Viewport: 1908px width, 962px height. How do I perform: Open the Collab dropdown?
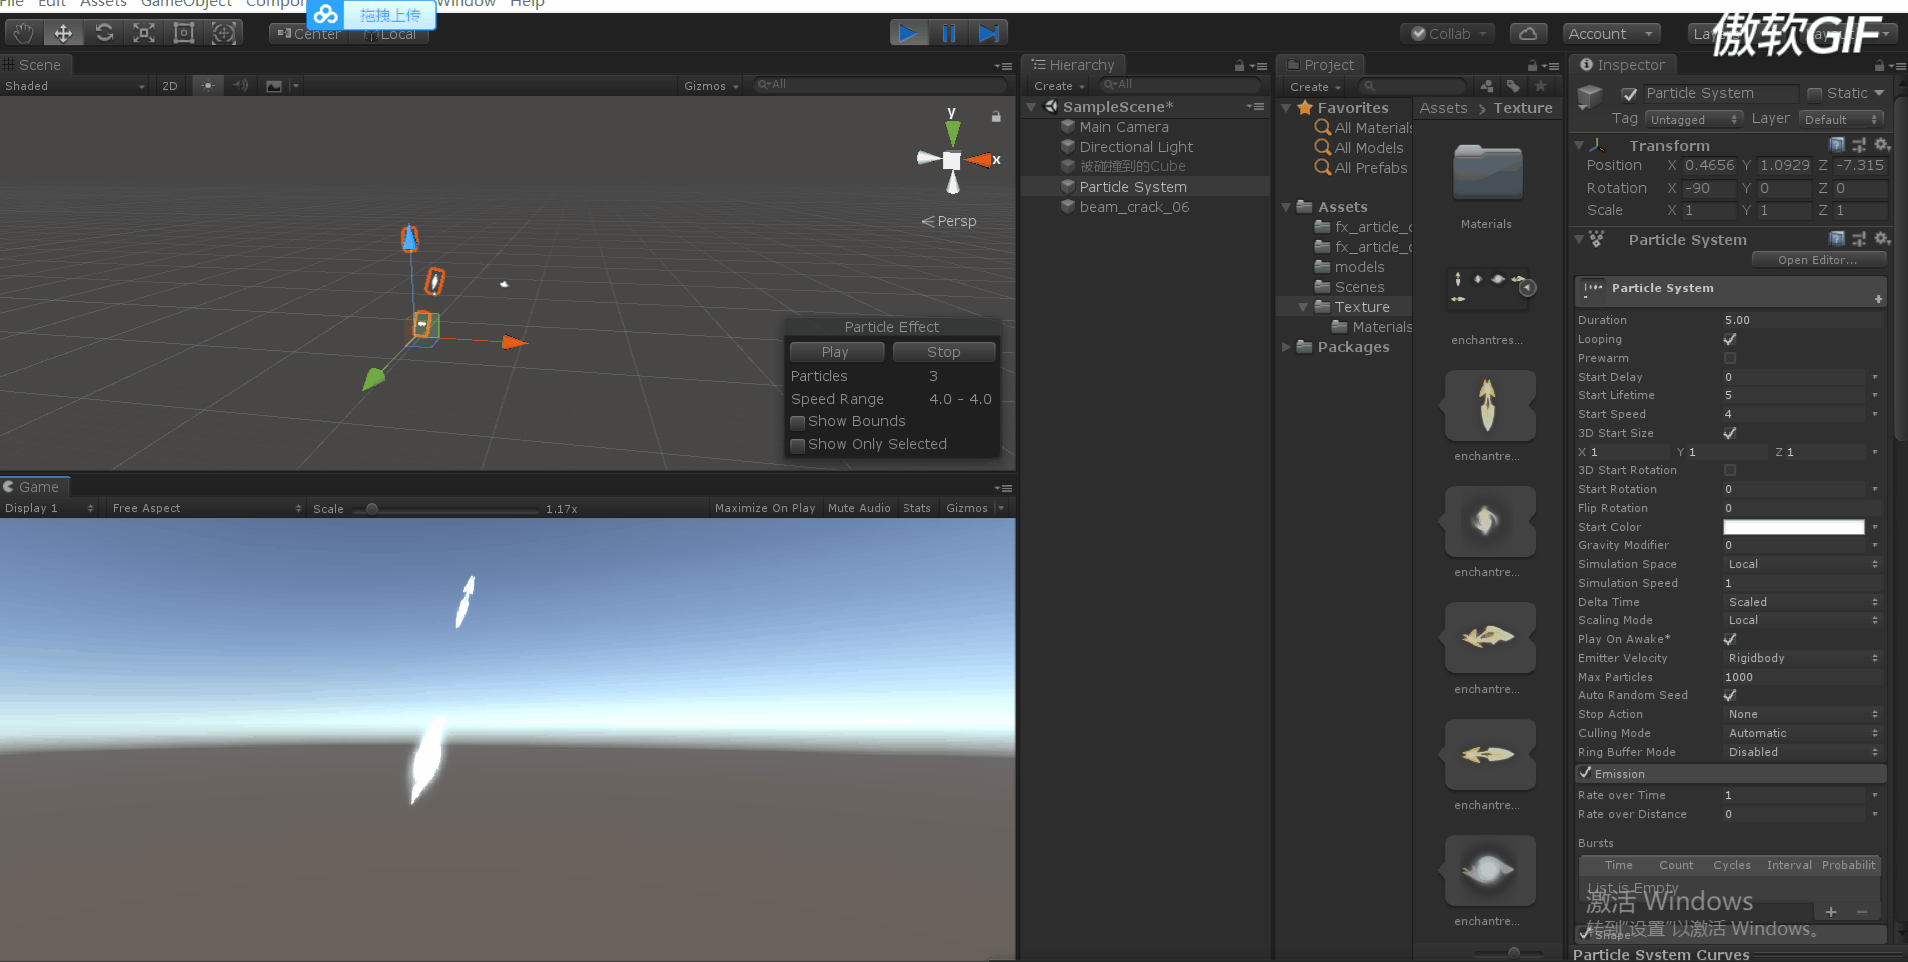[1448, 33]
